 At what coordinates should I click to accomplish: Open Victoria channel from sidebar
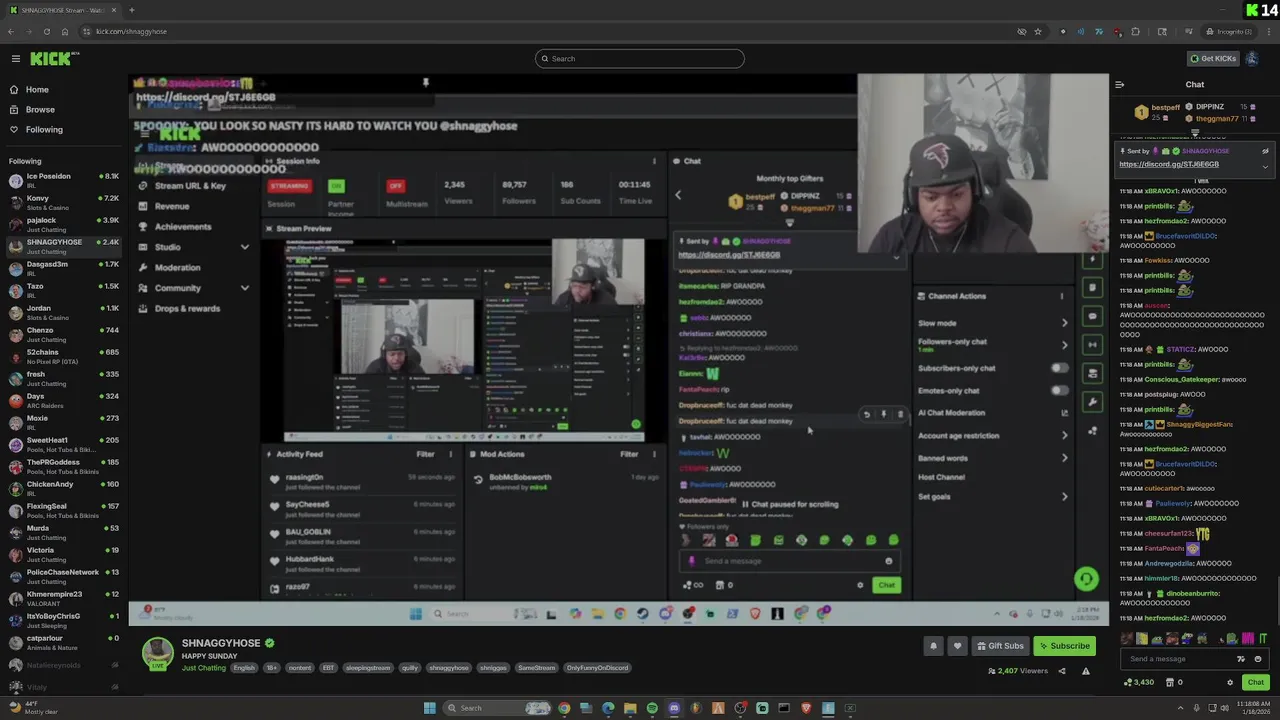[x=62, y=555]
